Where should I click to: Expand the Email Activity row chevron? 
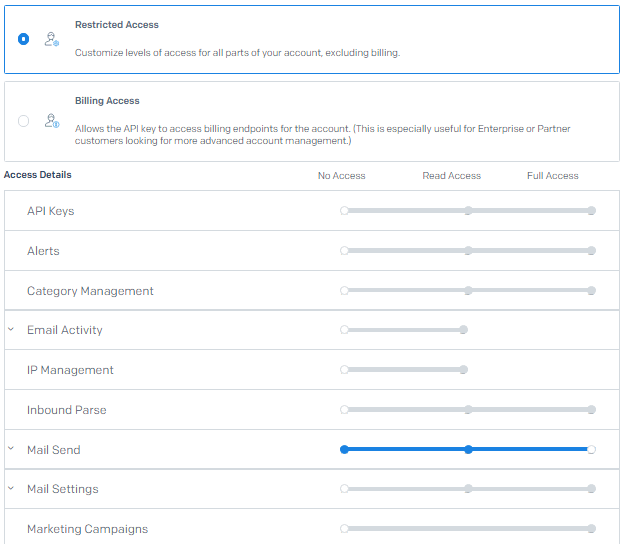11,329
